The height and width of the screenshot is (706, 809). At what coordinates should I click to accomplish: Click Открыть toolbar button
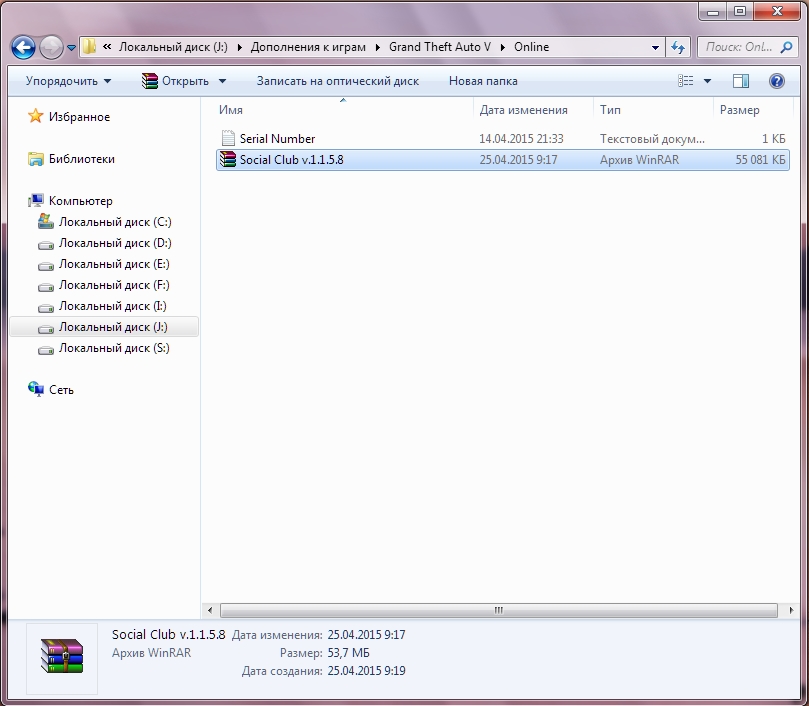tap(175, 81)
